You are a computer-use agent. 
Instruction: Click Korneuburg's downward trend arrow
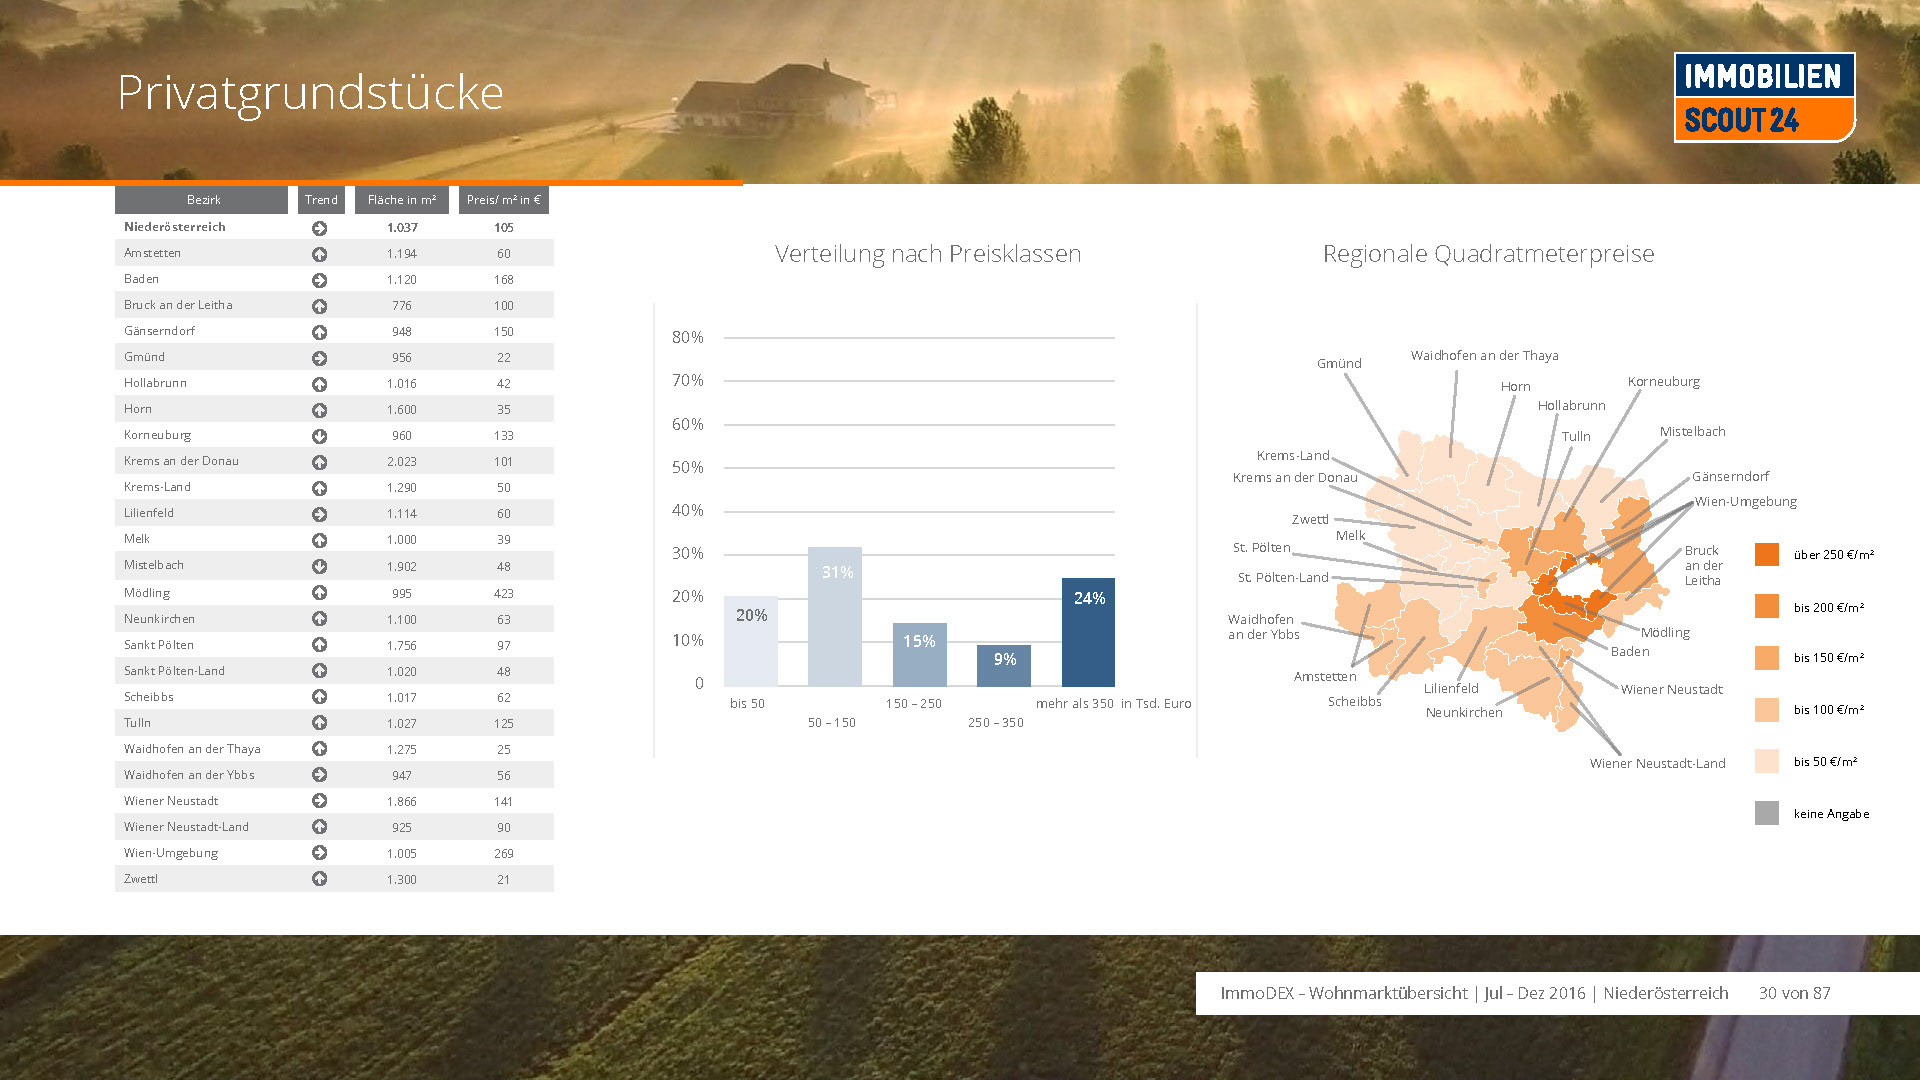(319, 436)
